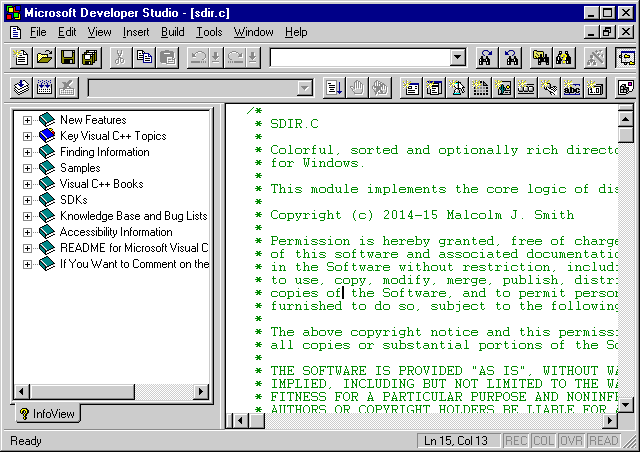Expand the Samples tree node

(27, 168)
